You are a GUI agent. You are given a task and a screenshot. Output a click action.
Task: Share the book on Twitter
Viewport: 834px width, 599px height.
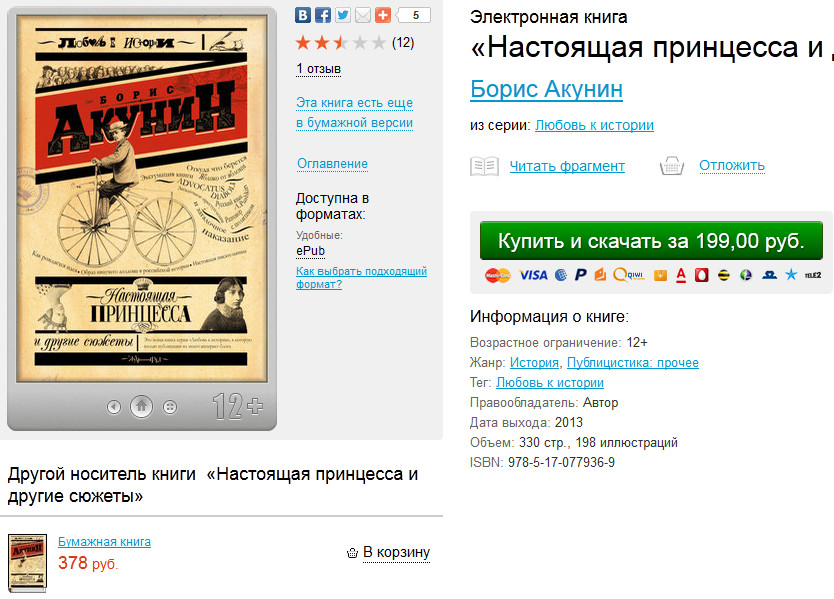pyautogui.click(x=343, y=15)
